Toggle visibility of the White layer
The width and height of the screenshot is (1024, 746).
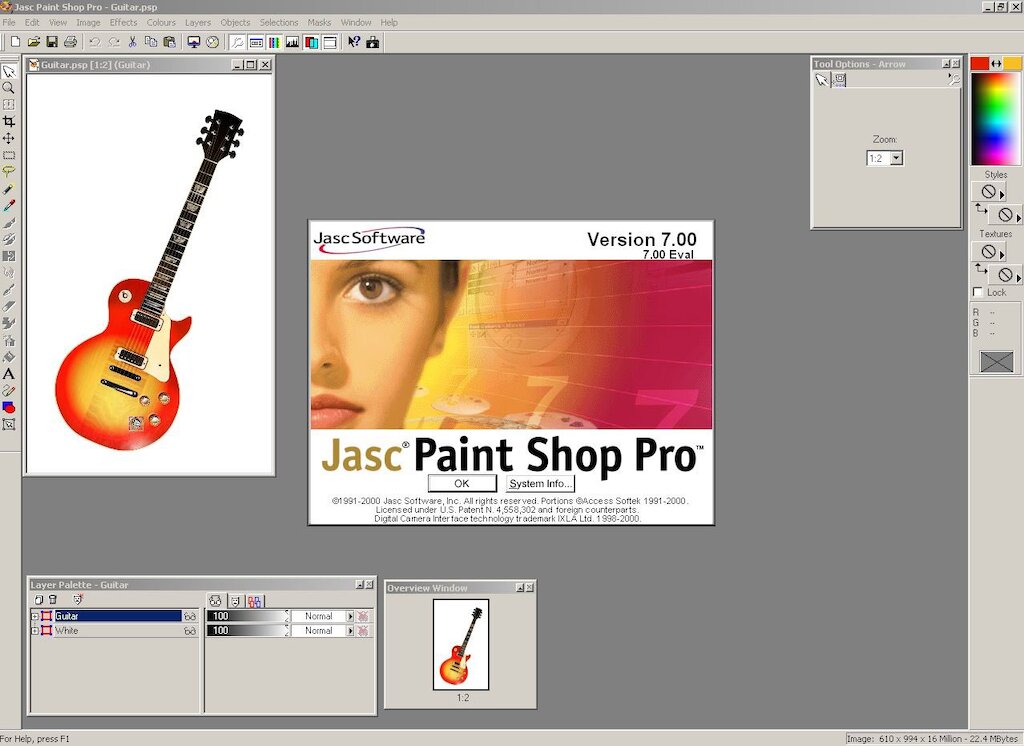pos(190,631)
